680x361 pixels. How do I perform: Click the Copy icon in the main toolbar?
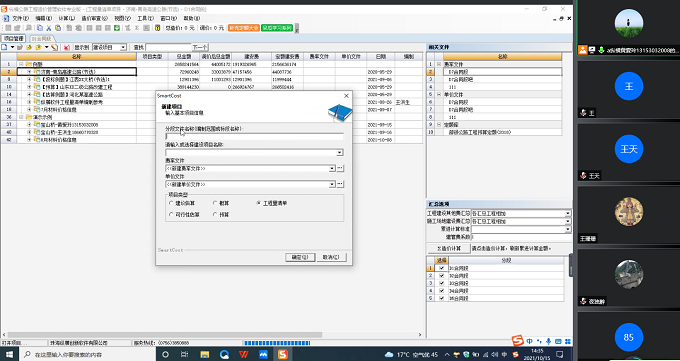coord(40,28)
